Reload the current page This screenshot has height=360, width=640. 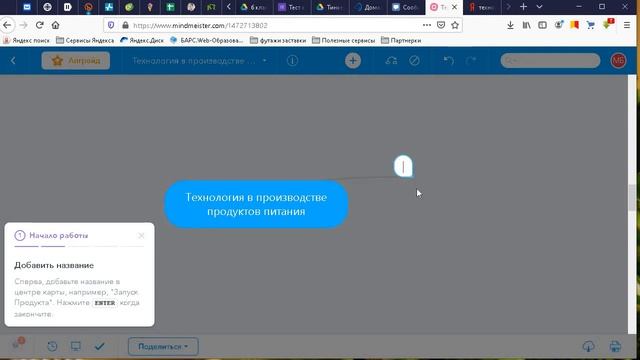[x=40, y=25]
